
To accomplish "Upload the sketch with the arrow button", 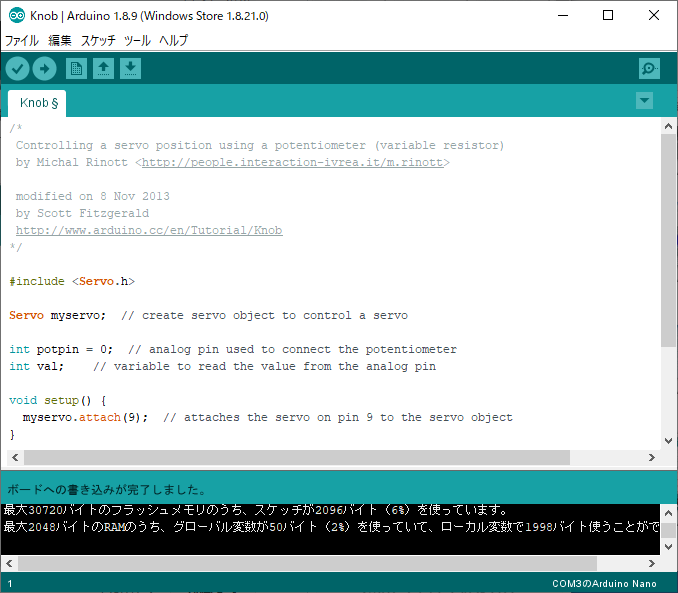I will [45, 68].
